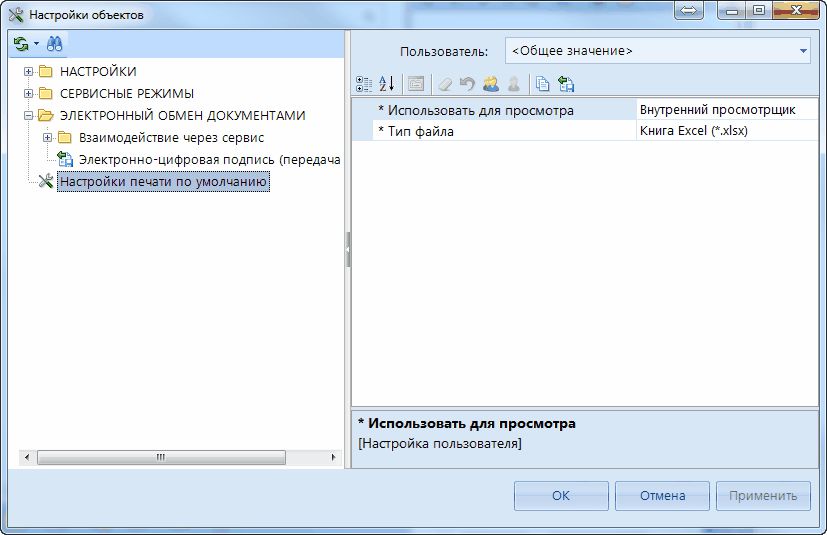
Task: Expand the НАСТРОЙКИ folder node
Action: 29,72
